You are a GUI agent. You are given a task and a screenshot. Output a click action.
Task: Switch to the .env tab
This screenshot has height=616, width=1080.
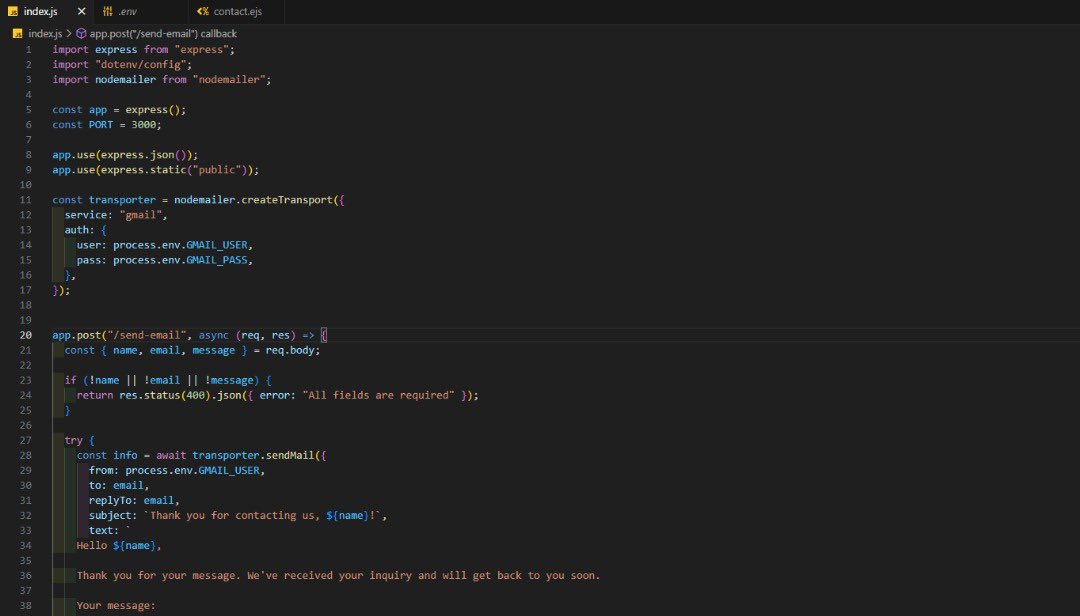(128, 13)
